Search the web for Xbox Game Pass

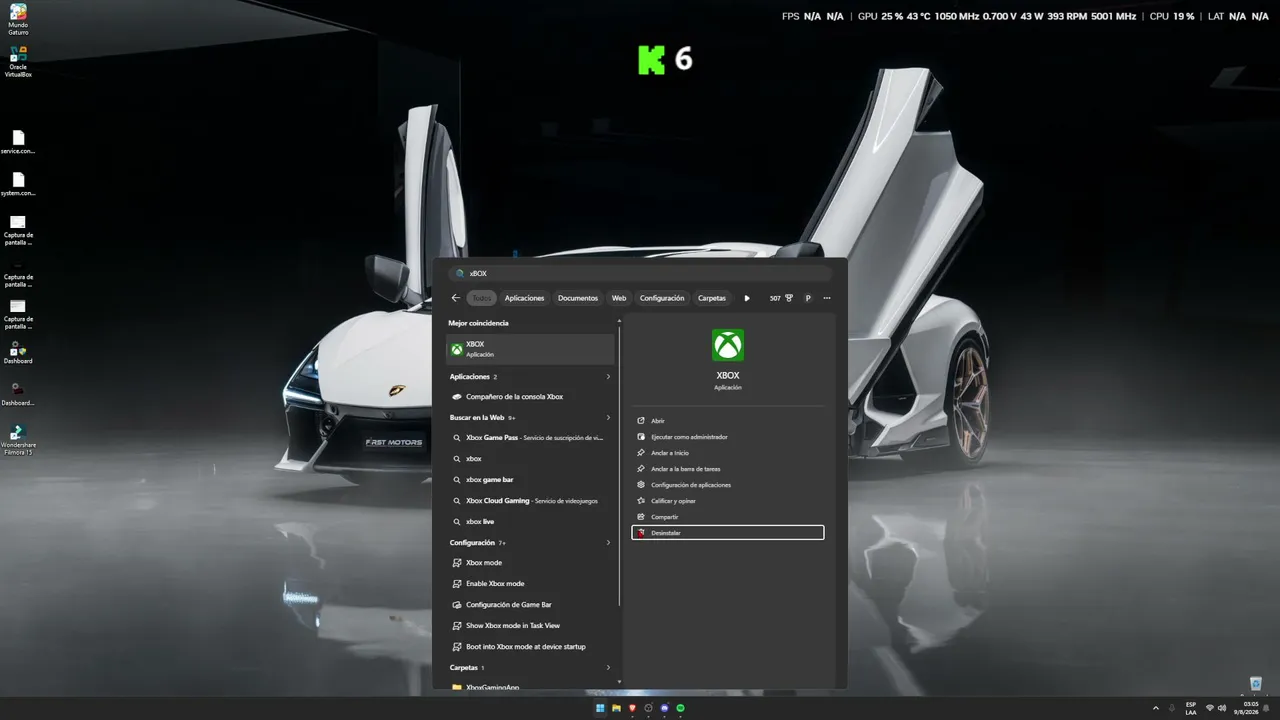(x=530, y=438)
